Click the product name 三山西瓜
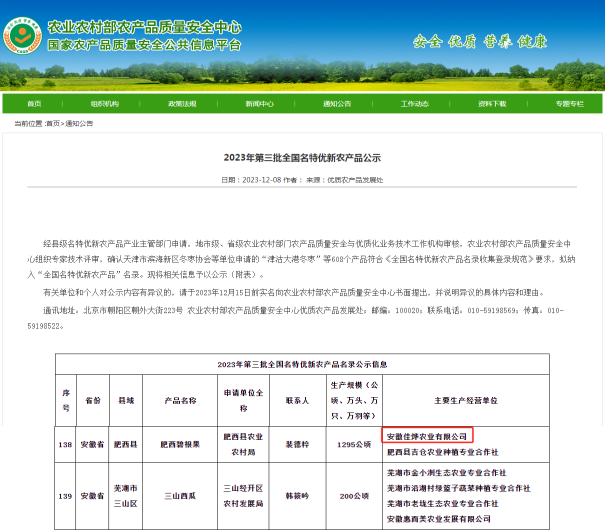The height and width of the screenshot is (531, 606). point(180,496)
